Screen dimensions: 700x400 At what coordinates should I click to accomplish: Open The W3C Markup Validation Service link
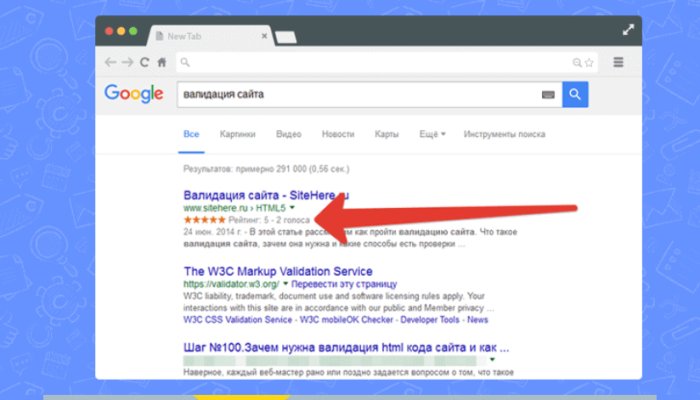278,271
